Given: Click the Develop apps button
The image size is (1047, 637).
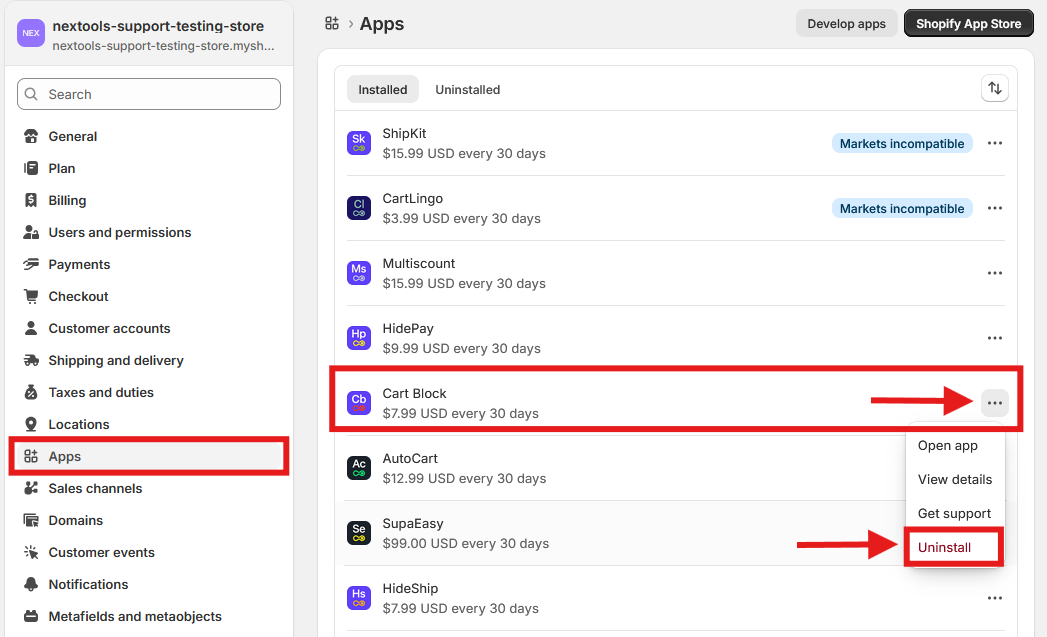Looking at the screenshot, I should (846, 24).
